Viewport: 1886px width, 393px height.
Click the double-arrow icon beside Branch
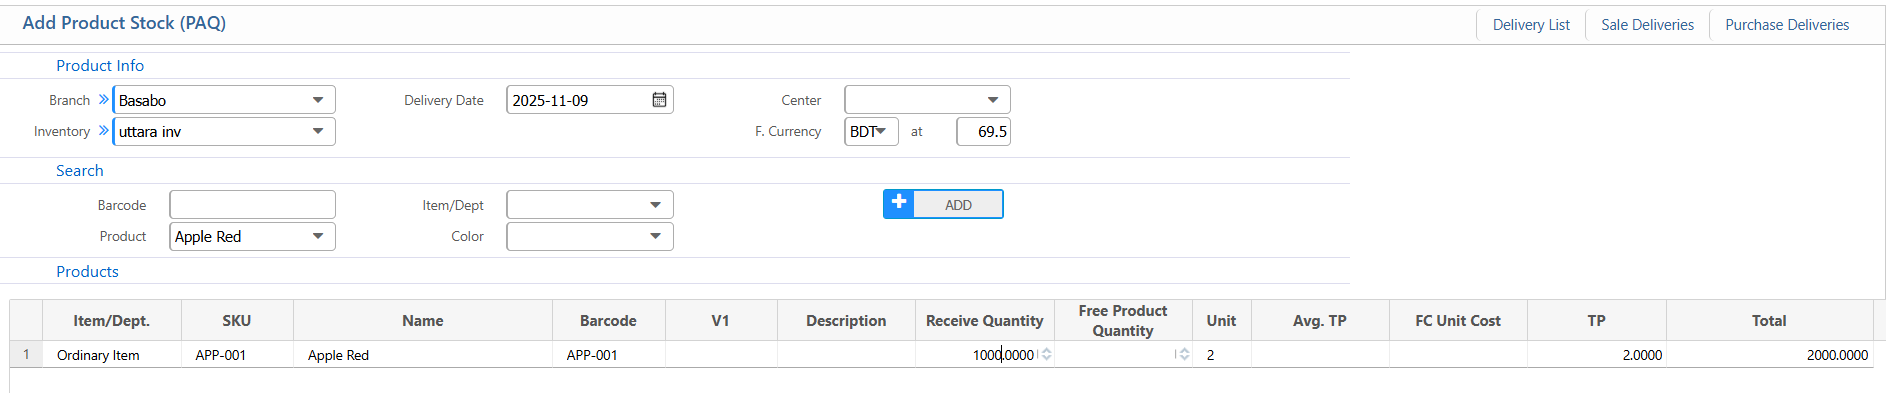(103, 100)
